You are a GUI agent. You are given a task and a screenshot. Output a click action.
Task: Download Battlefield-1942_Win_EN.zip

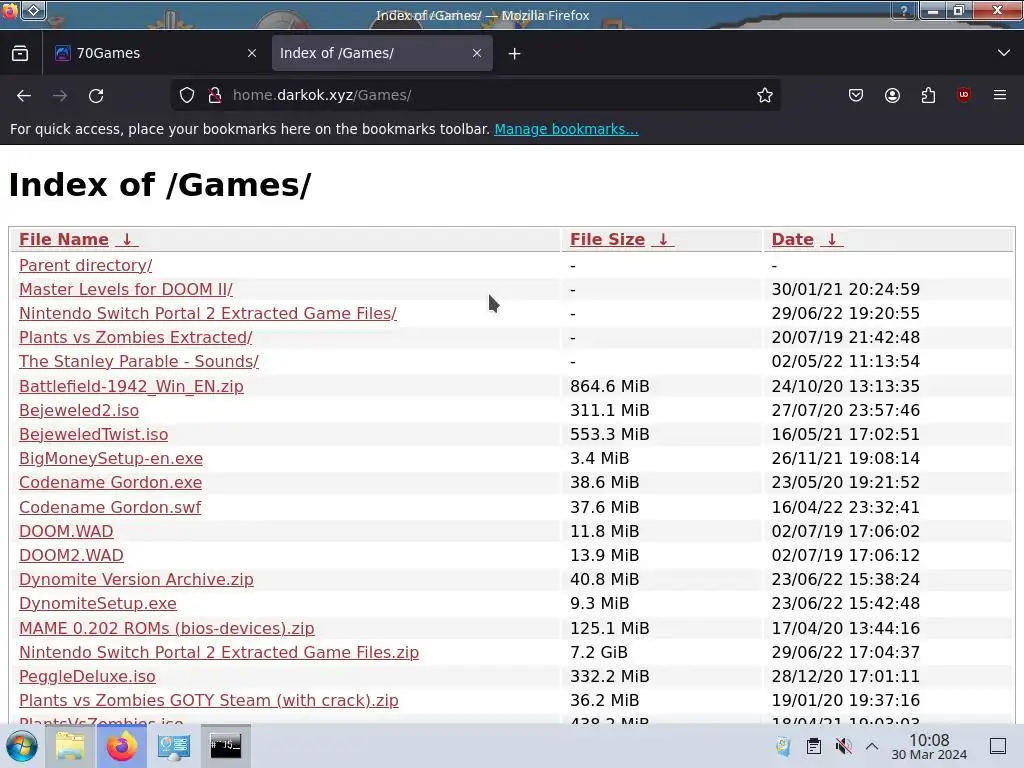point(131,387)
